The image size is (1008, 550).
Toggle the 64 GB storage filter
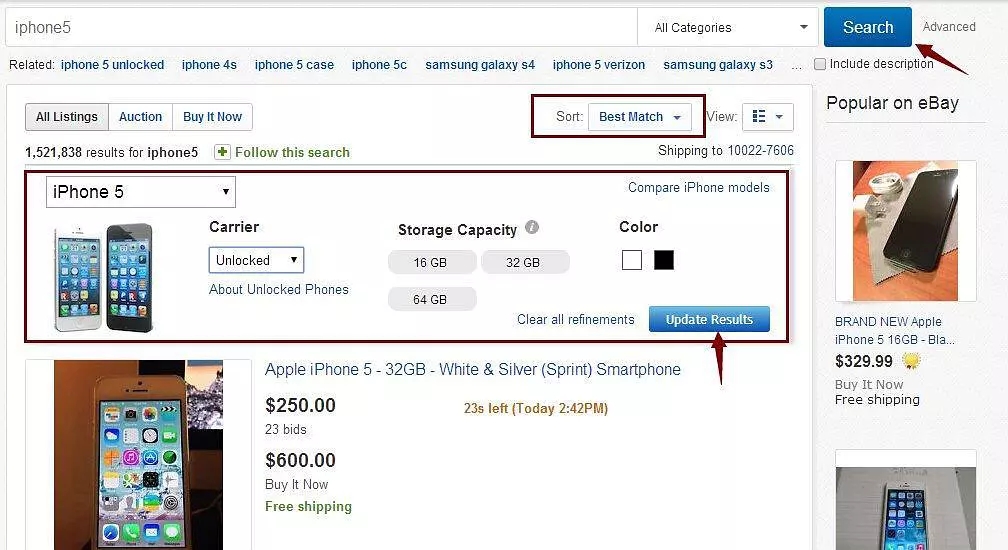pos(432,299)
